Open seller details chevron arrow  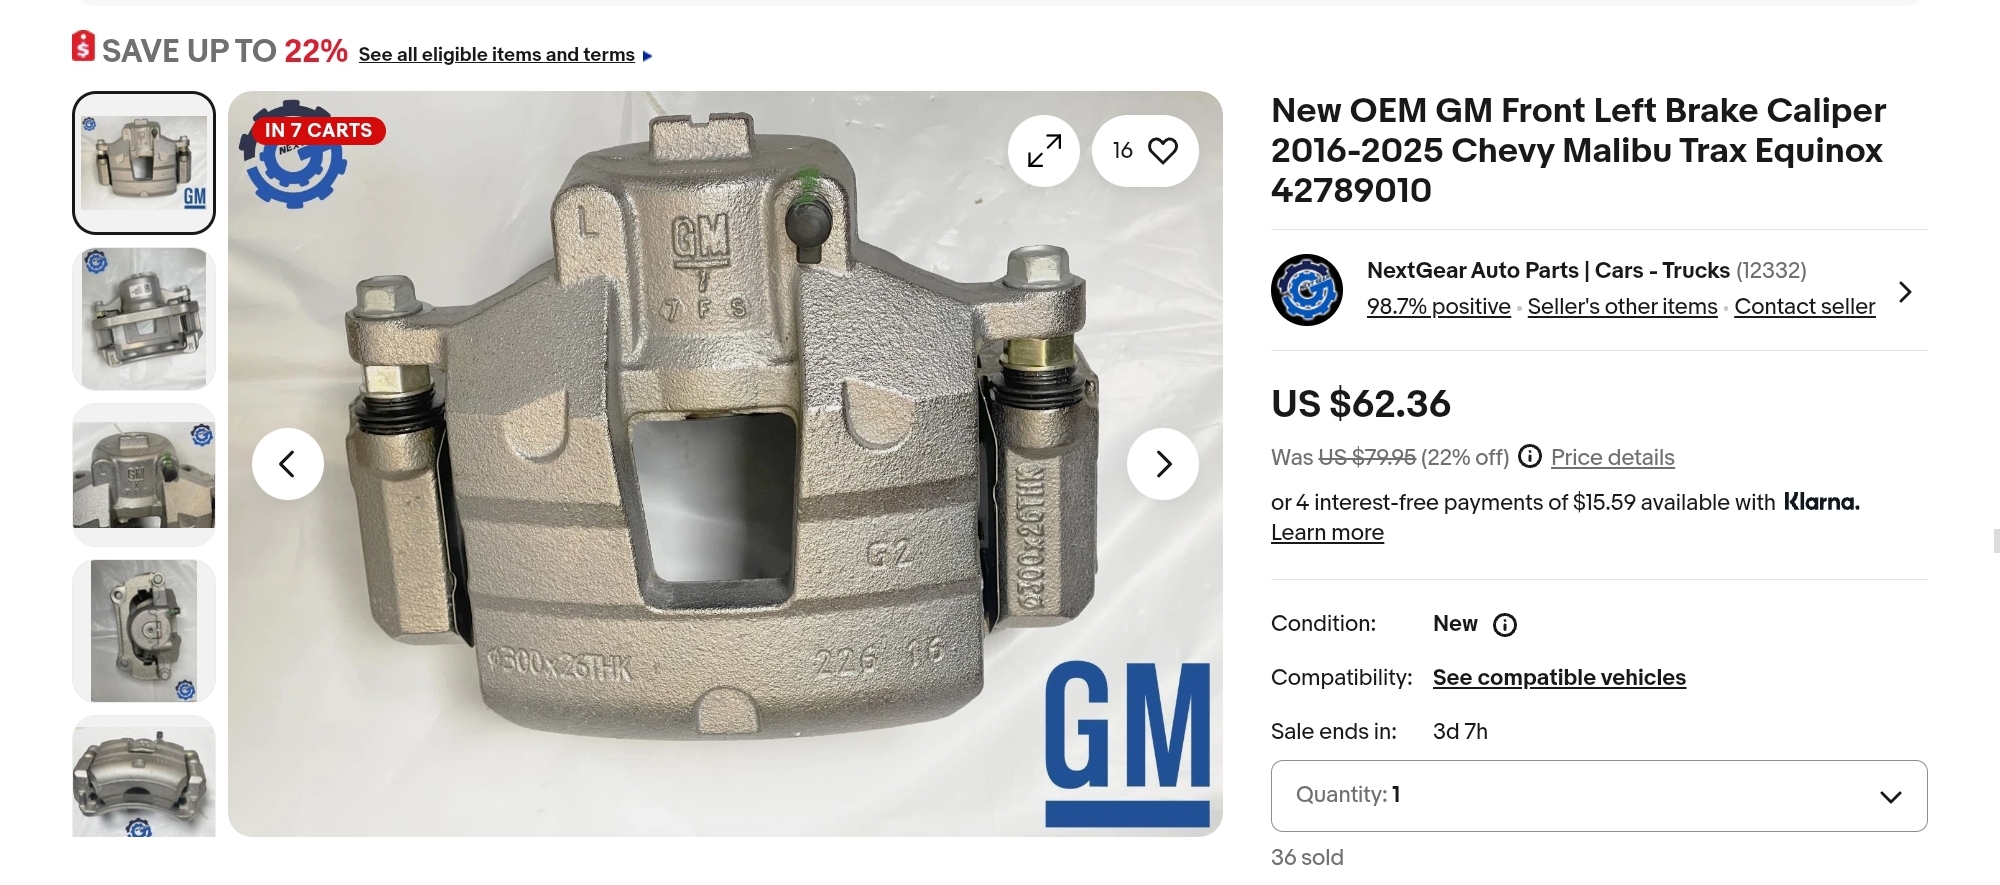(x=1904, y=292)
